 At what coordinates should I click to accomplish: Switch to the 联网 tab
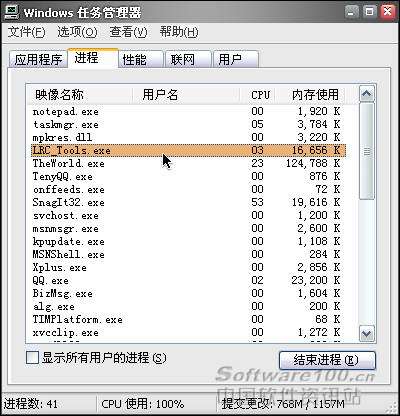click(188, 59)
